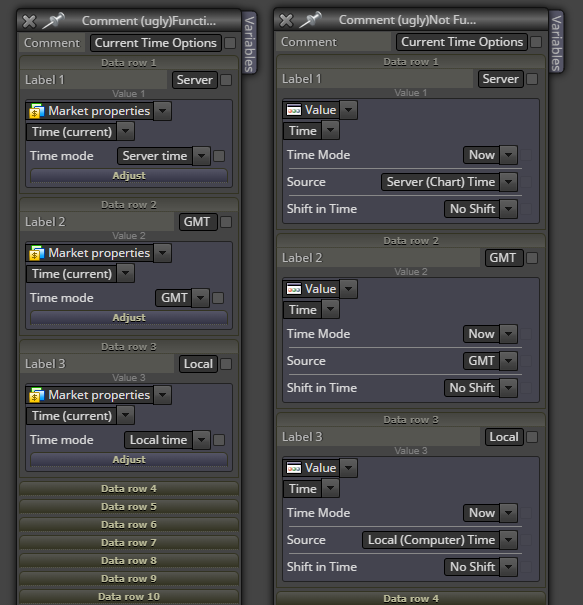The height and width of the screenshot is (605, 583).
Task: Click the Value icon in right Value 2
Action: pos(294,289)
